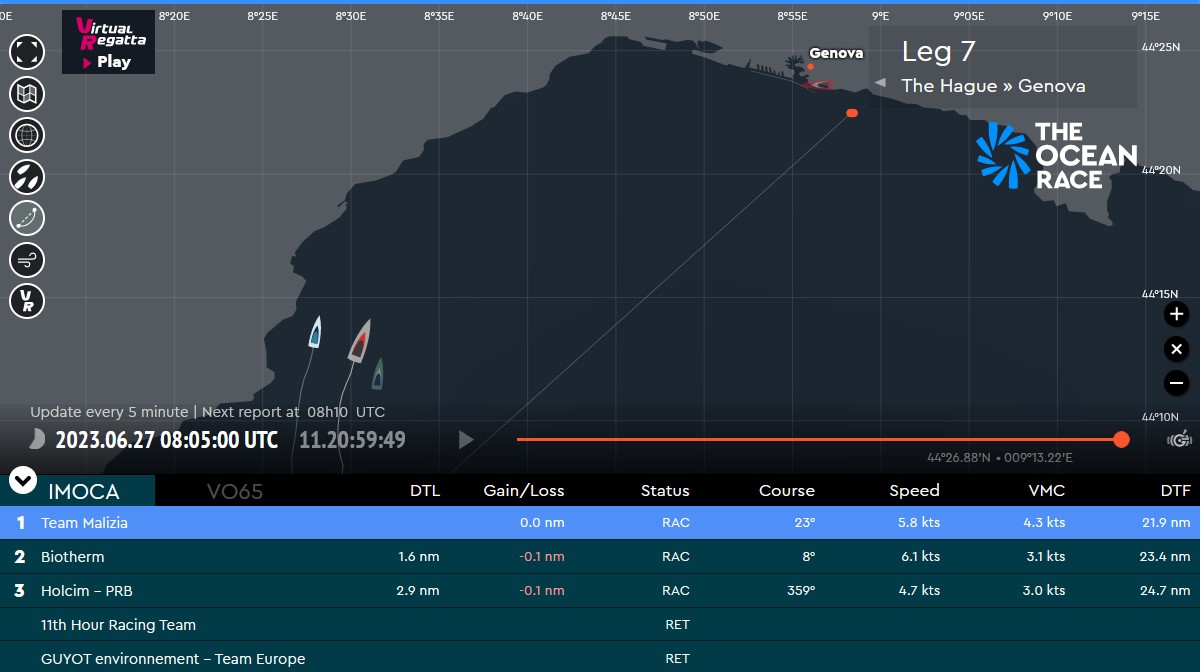Click the boats fleet icon button
The width and height of the screenshot is (1202, 672).
pos(27,177)
